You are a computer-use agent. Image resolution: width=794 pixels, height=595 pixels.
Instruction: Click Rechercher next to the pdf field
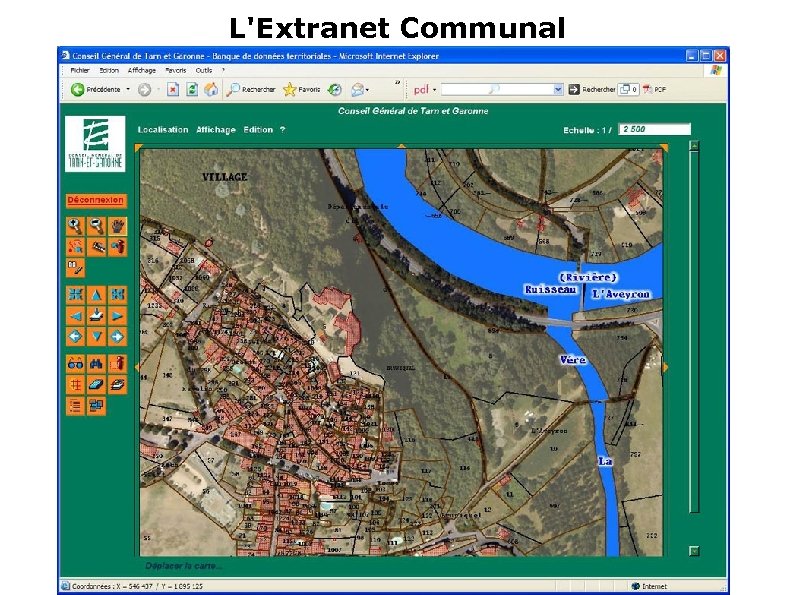pyautogui.click(x=591, y=90)
